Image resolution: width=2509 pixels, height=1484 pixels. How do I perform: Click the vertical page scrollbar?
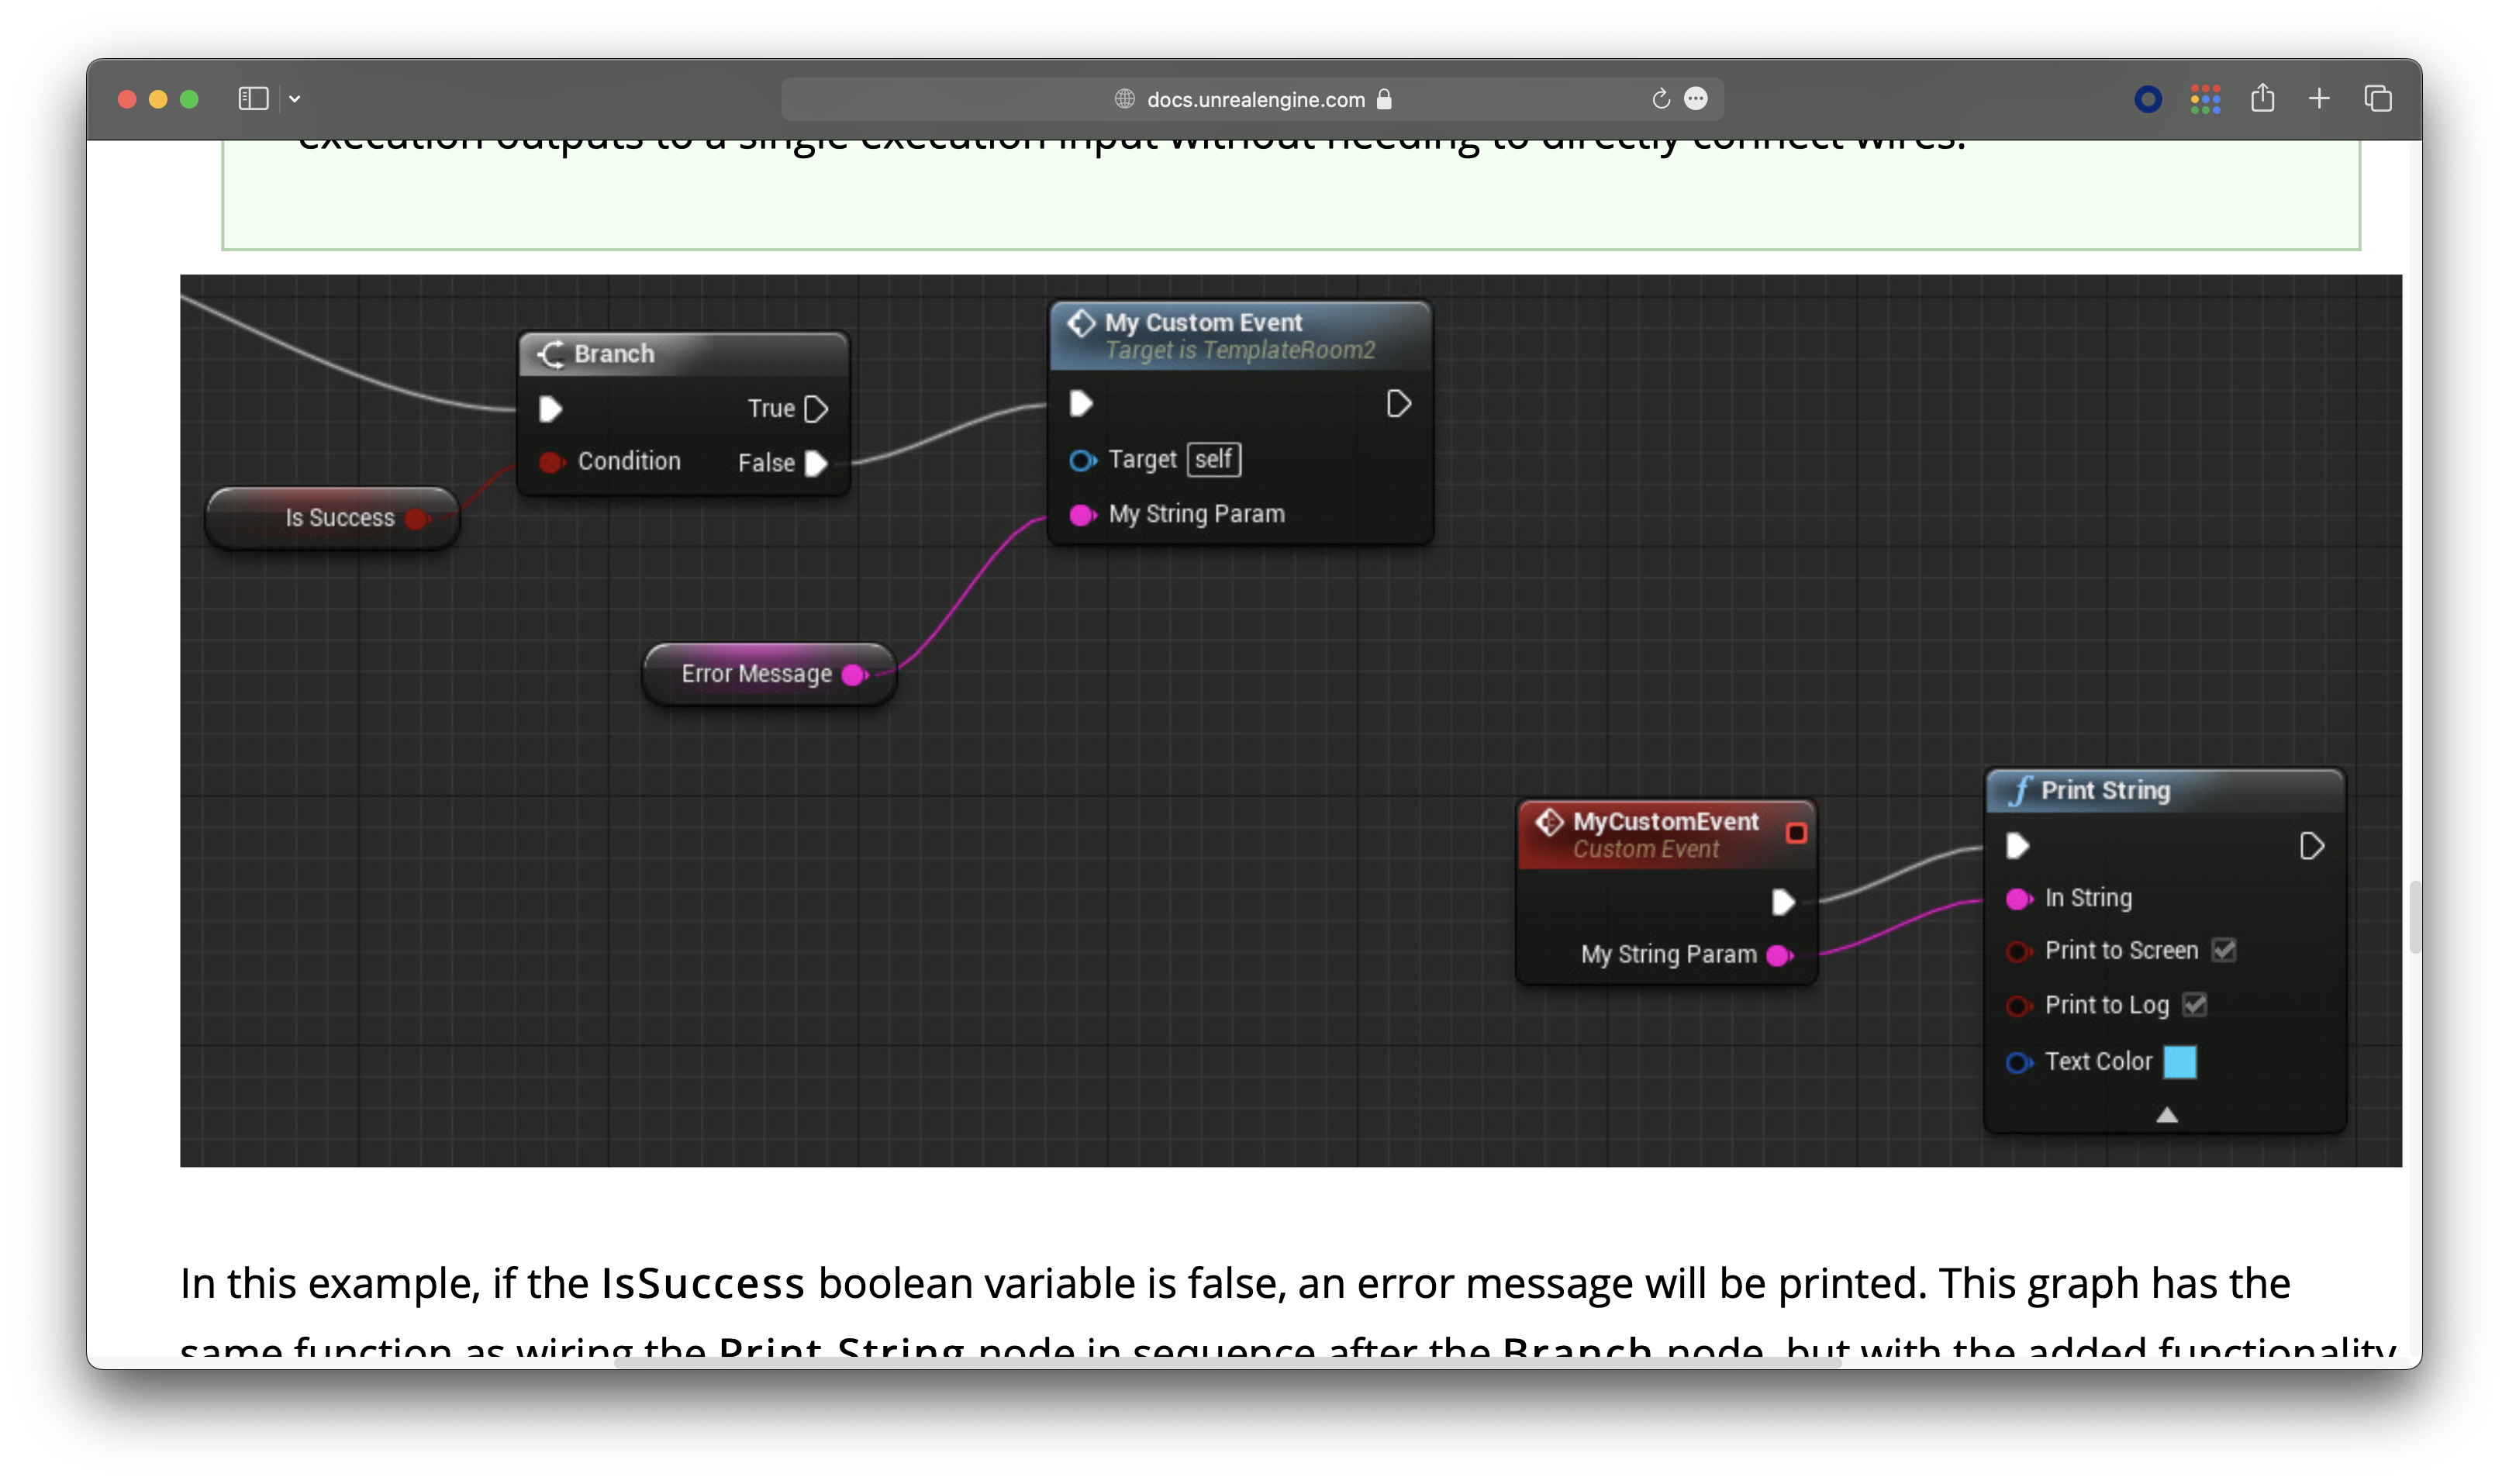2415,917
